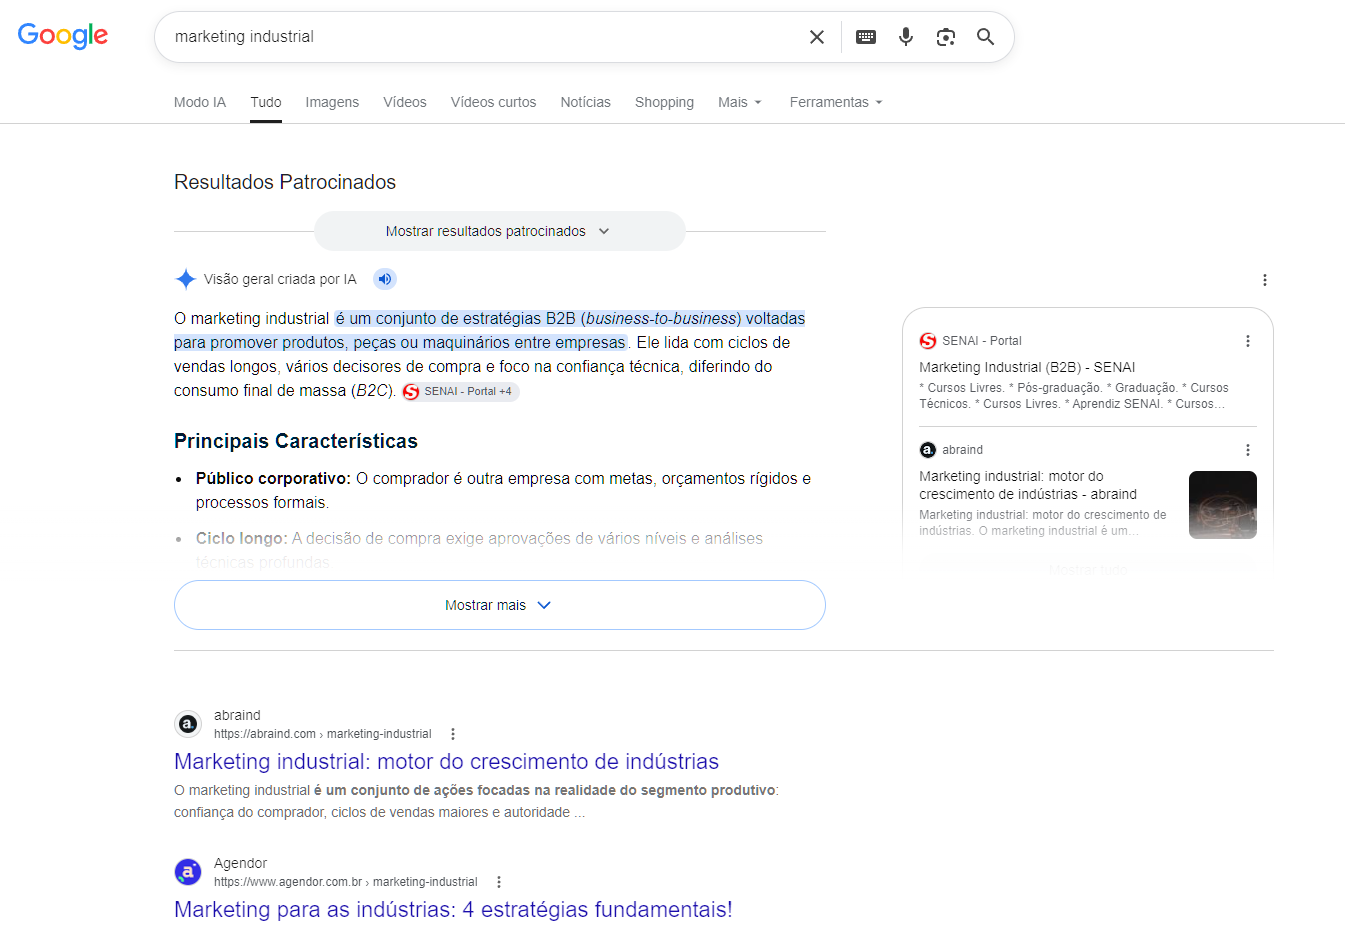Switch to Imagens tab
The height and width of the screenshot is (927, 1345).
332,102
